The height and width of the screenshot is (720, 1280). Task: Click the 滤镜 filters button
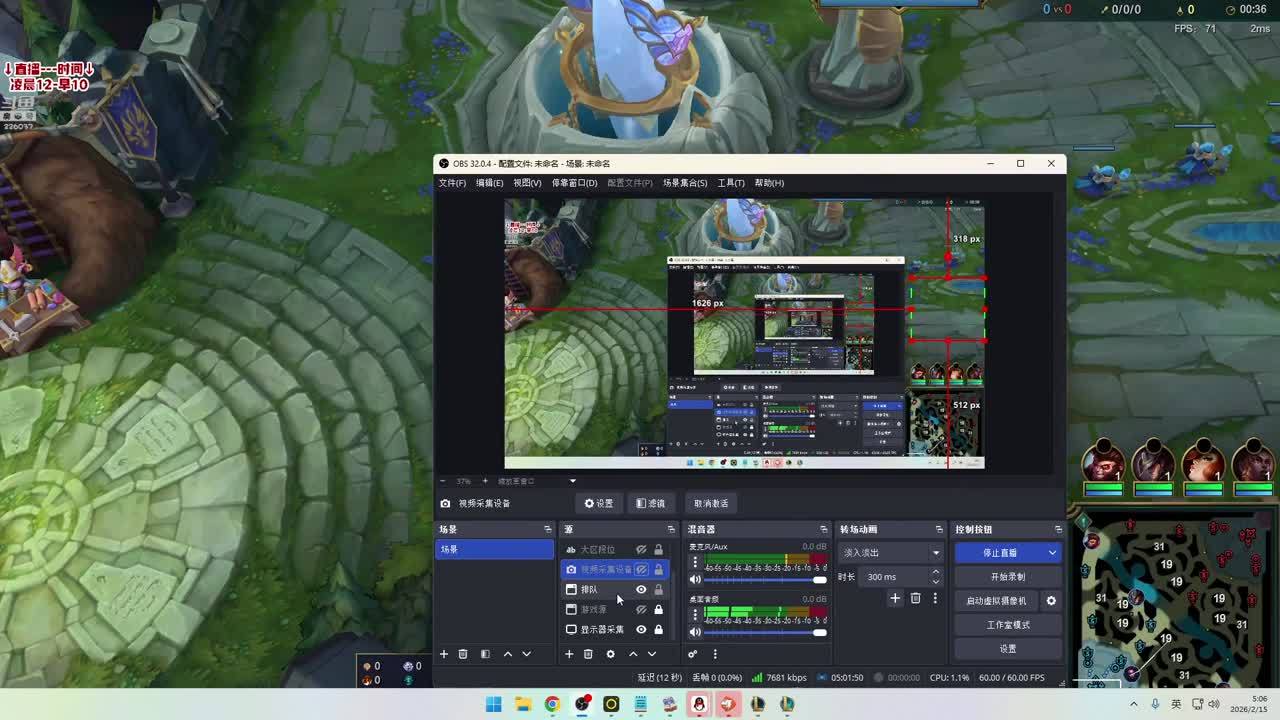pos(650,503)
